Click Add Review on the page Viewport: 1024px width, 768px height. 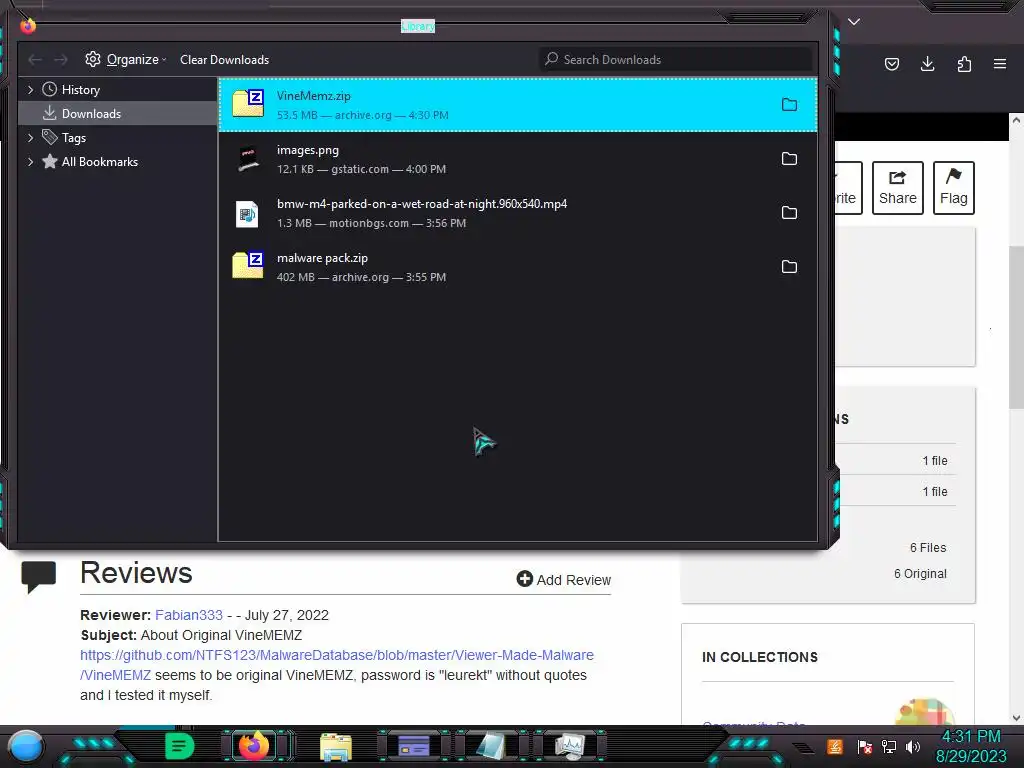[564, 579]
